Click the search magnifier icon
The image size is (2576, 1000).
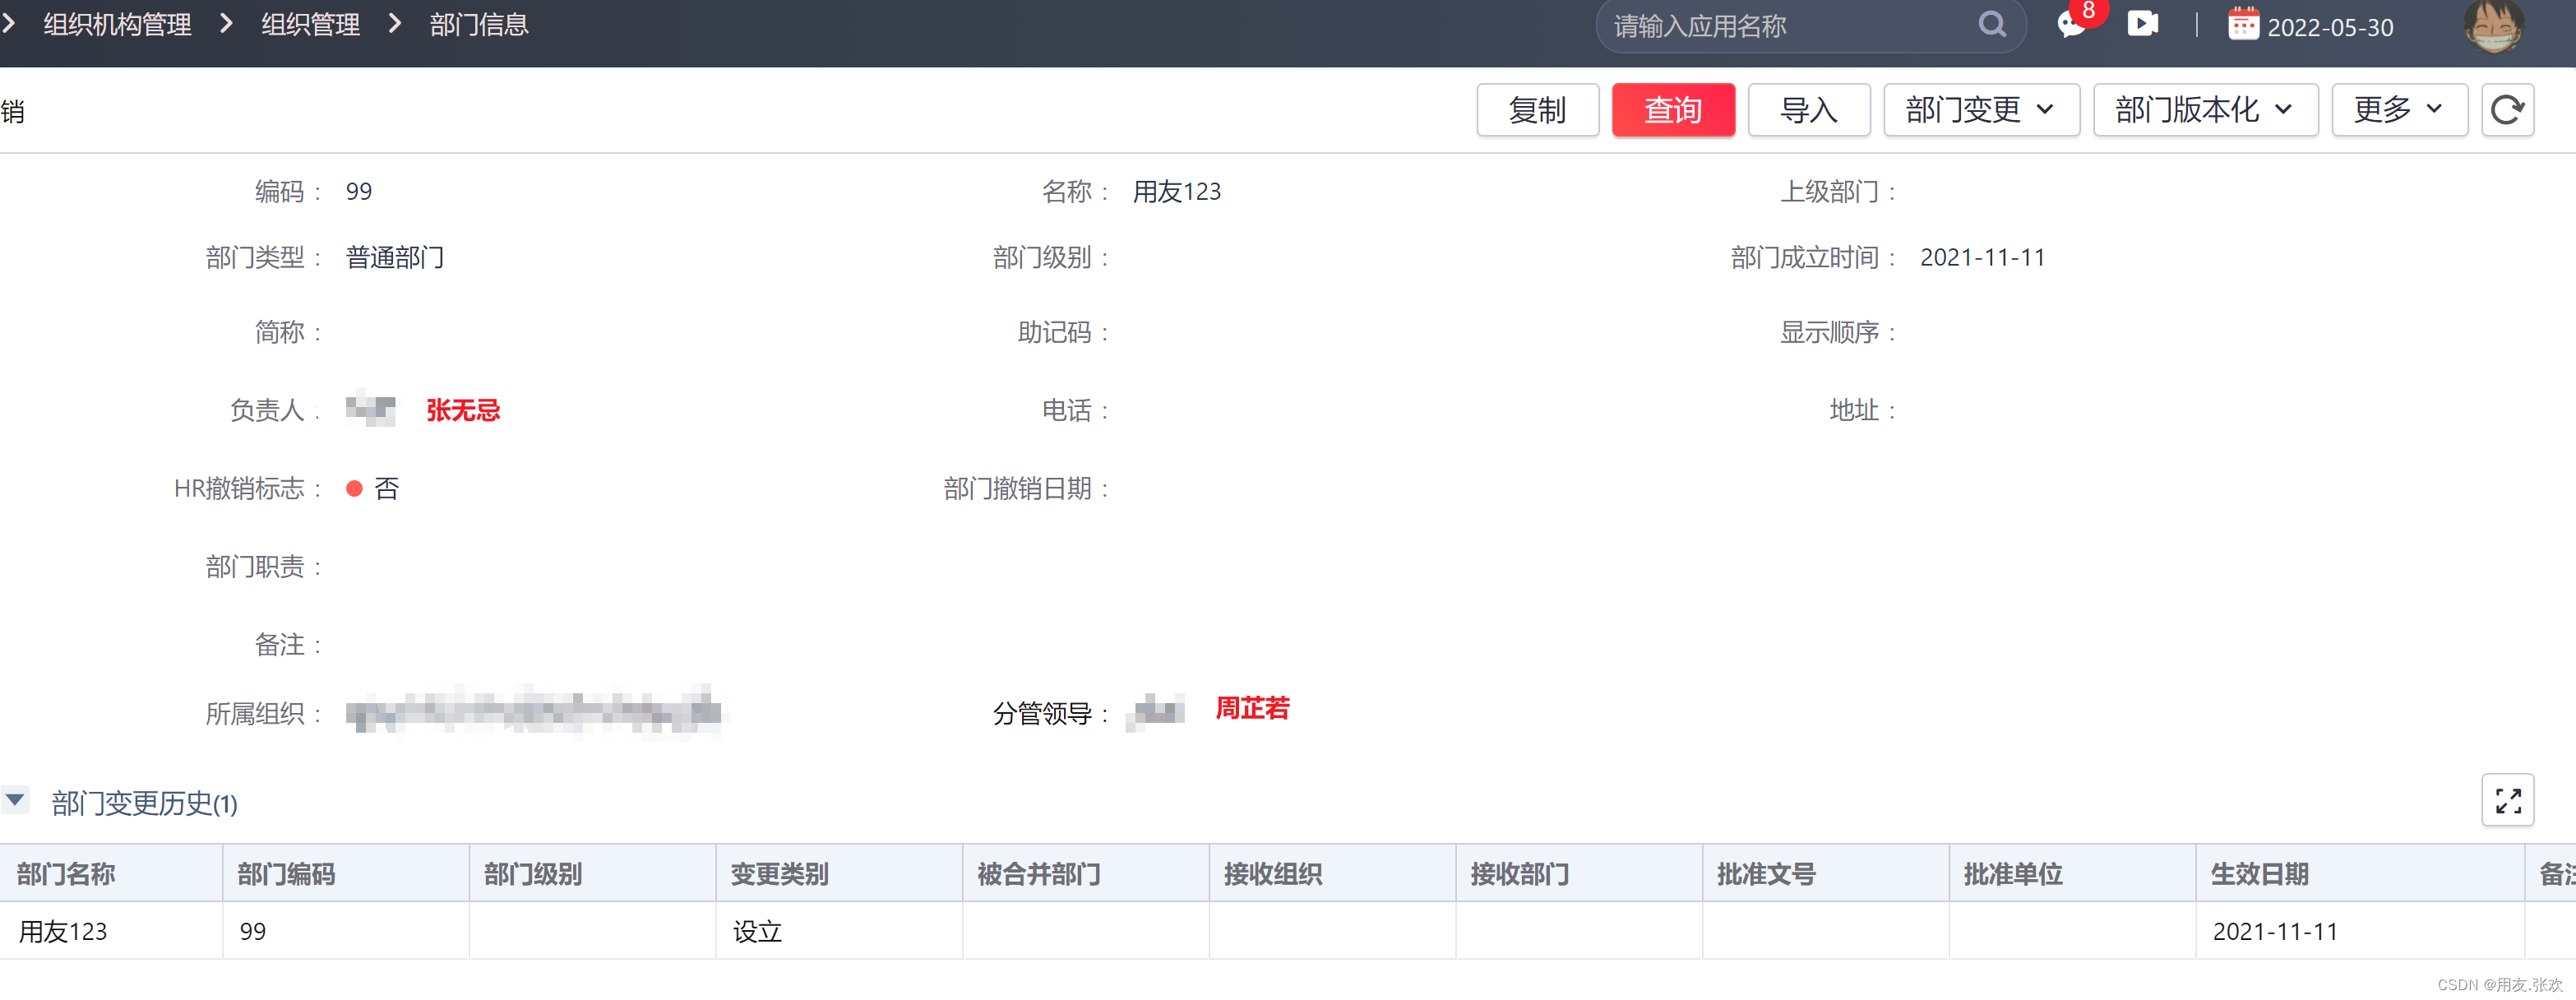(x=1991, y=25)
